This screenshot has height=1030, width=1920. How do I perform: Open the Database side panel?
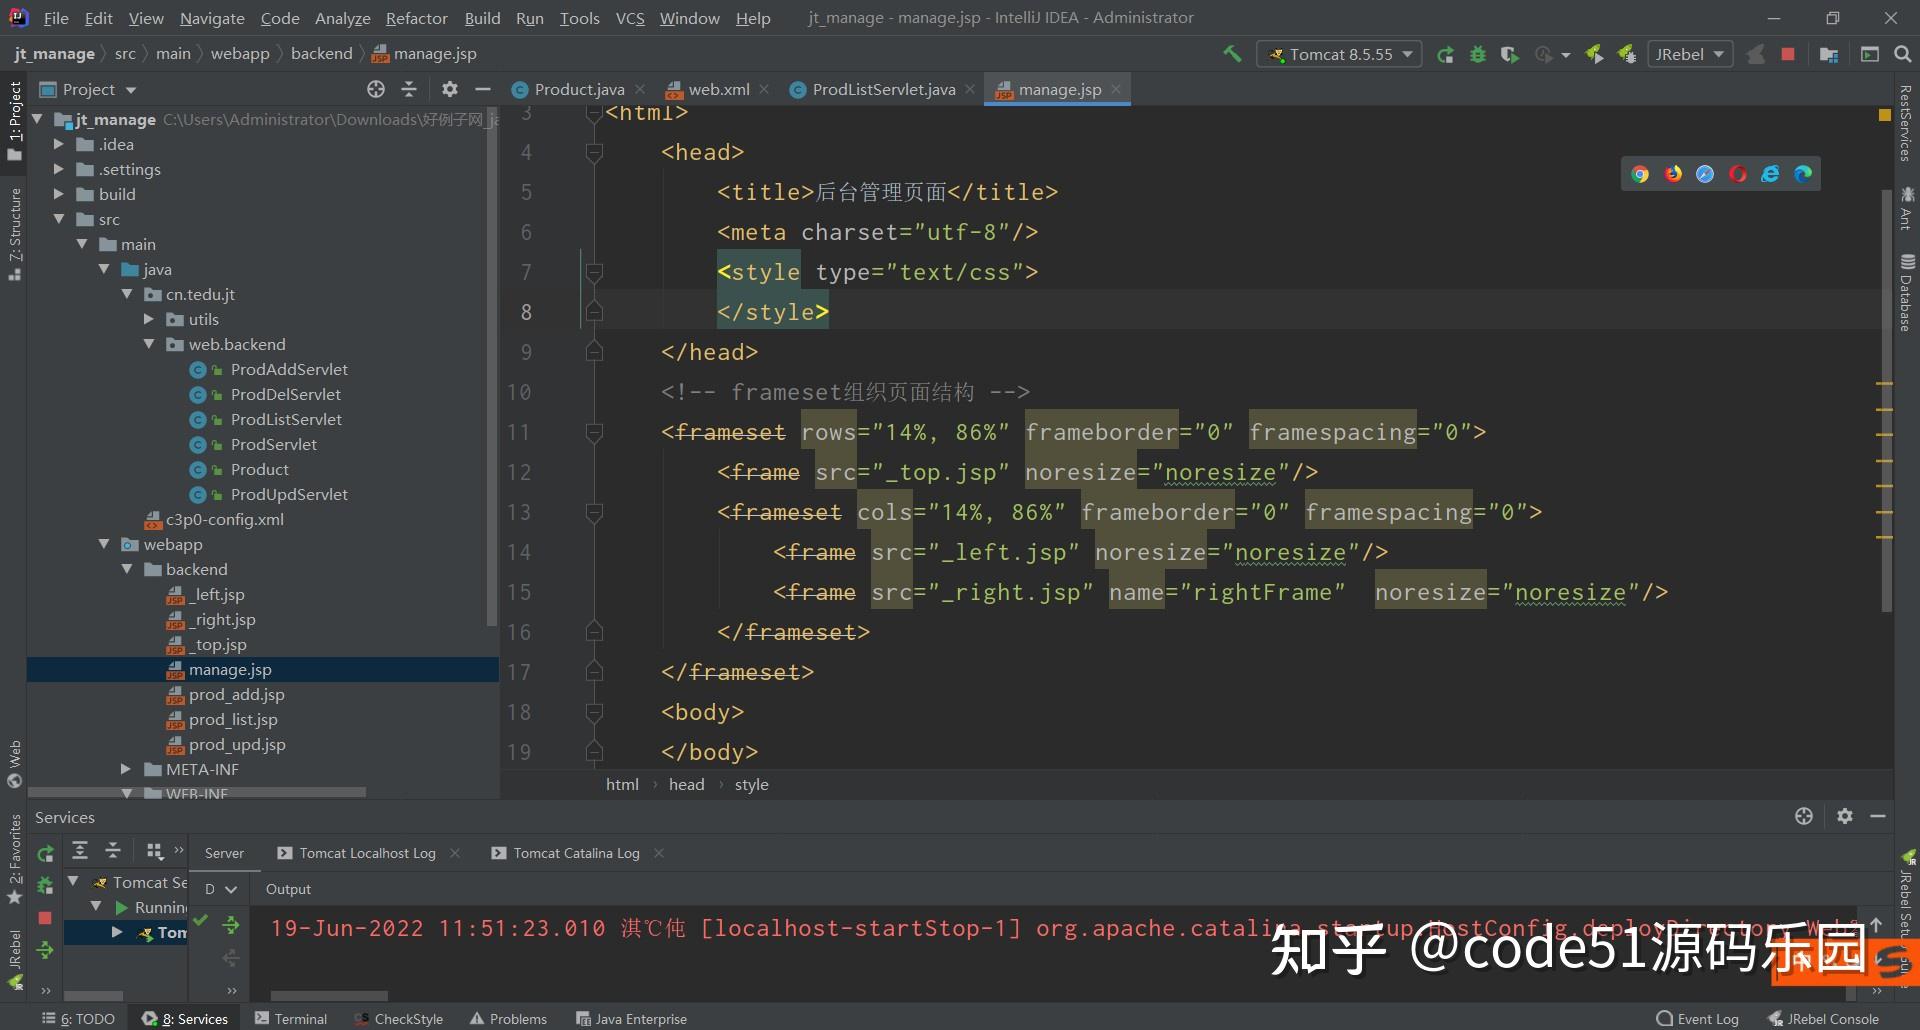tap(1907, 292)
